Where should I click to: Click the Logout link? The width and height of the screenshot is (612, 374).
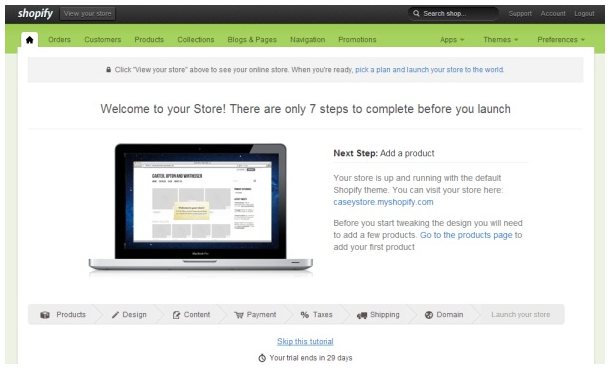click(584, 13)
